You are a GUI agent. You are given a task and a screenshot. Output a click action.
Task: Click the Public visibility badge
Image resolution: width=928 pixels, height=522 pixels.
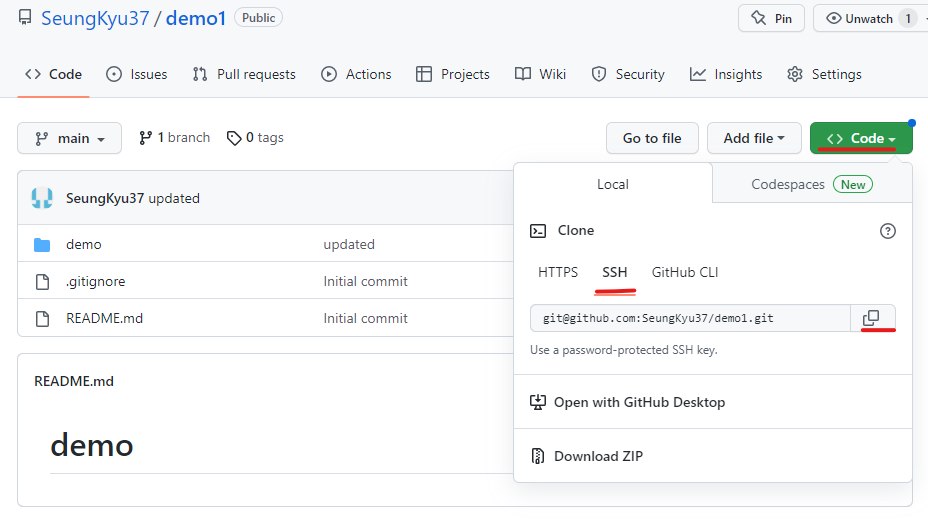pyautogui.click(x=259, y=18)
